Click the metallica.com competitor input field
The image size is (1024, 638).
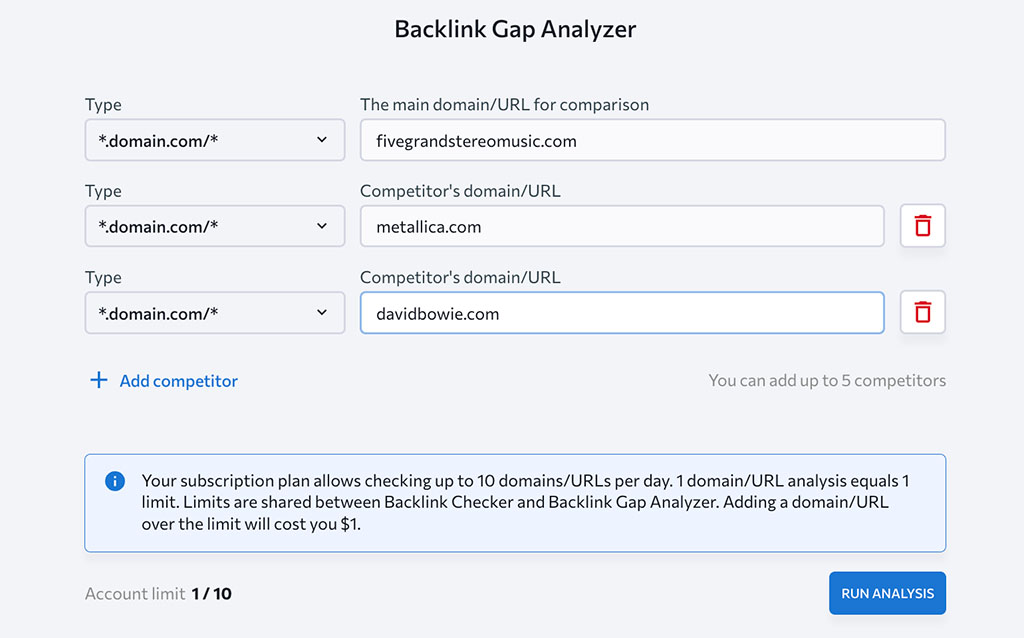tap(620, 226)
